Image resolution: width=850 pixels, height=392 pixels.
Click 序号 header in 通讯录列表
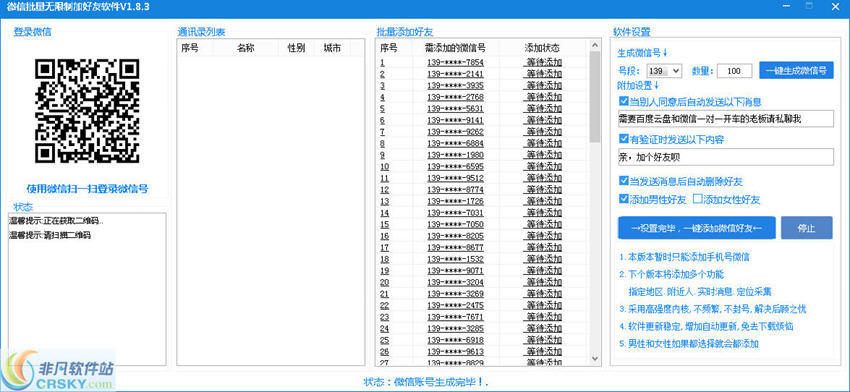[190, 48]
